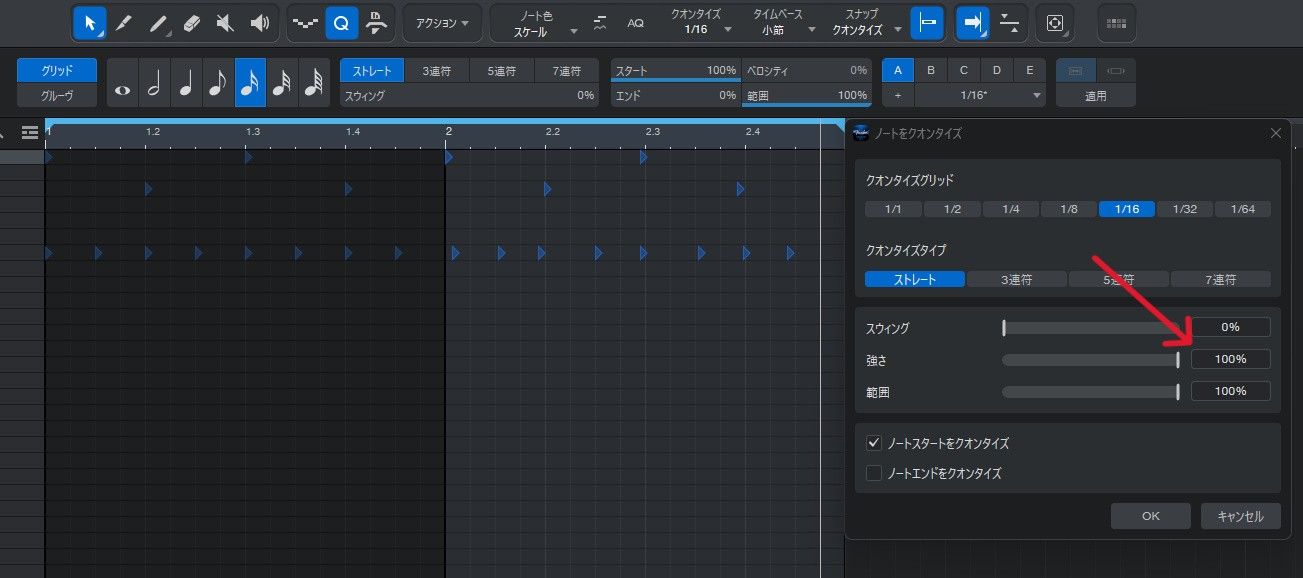Screen dimensions: 1303x578
Task: Select the Listen speaker tool
Action: coord(260,23)
